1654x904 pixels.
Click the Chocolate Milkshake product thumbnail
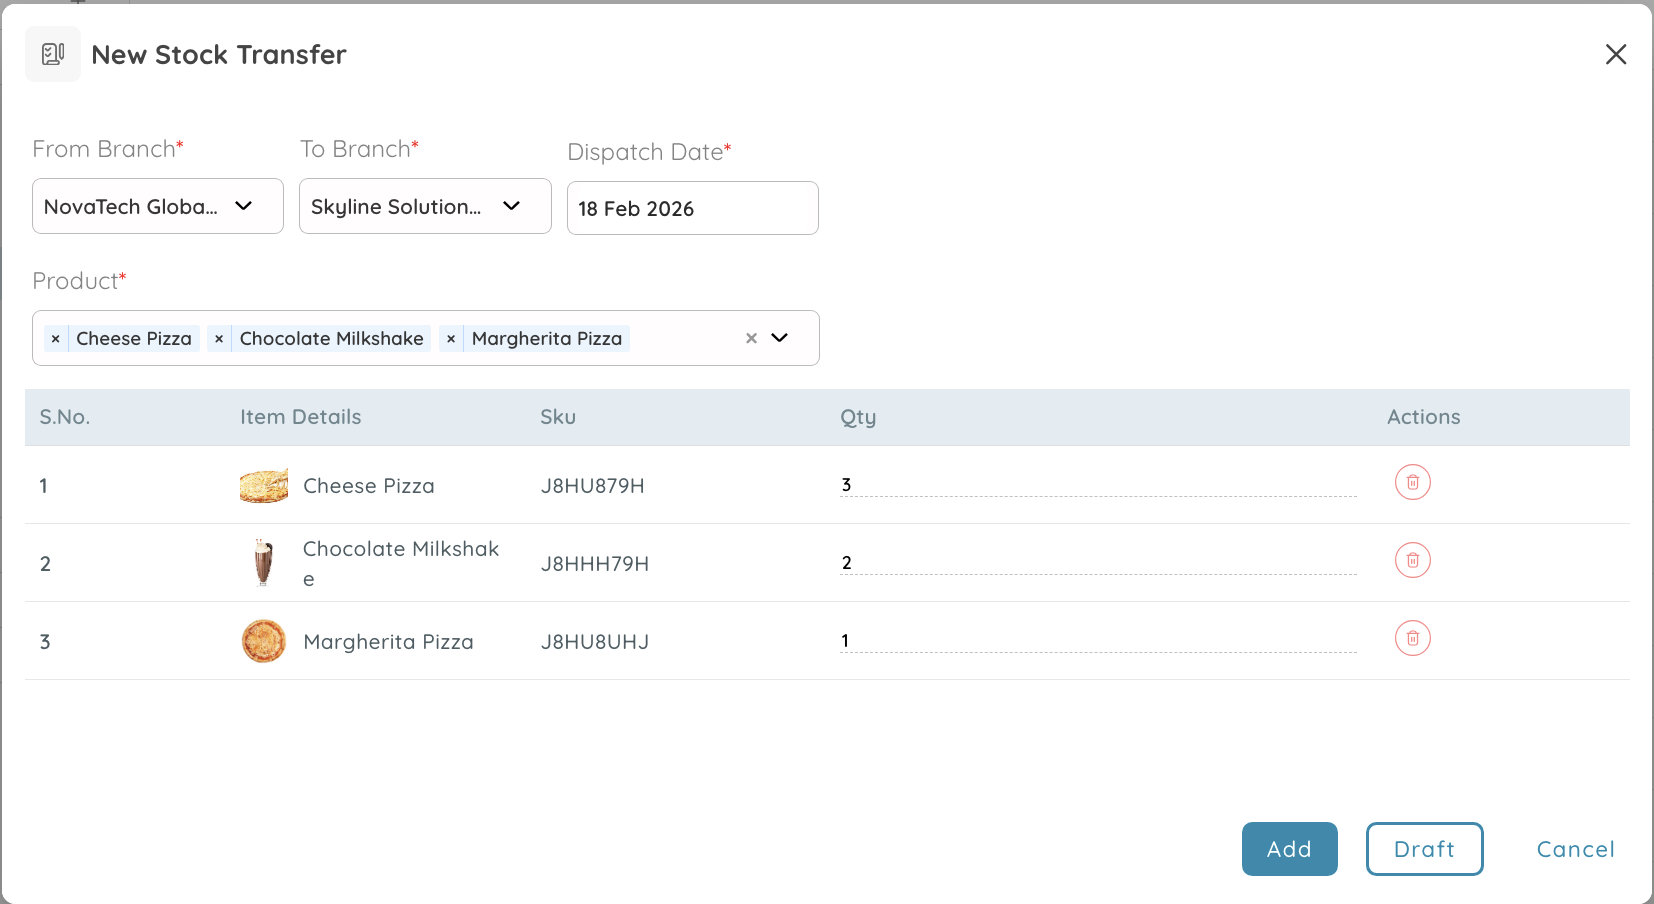coord(263,562)
